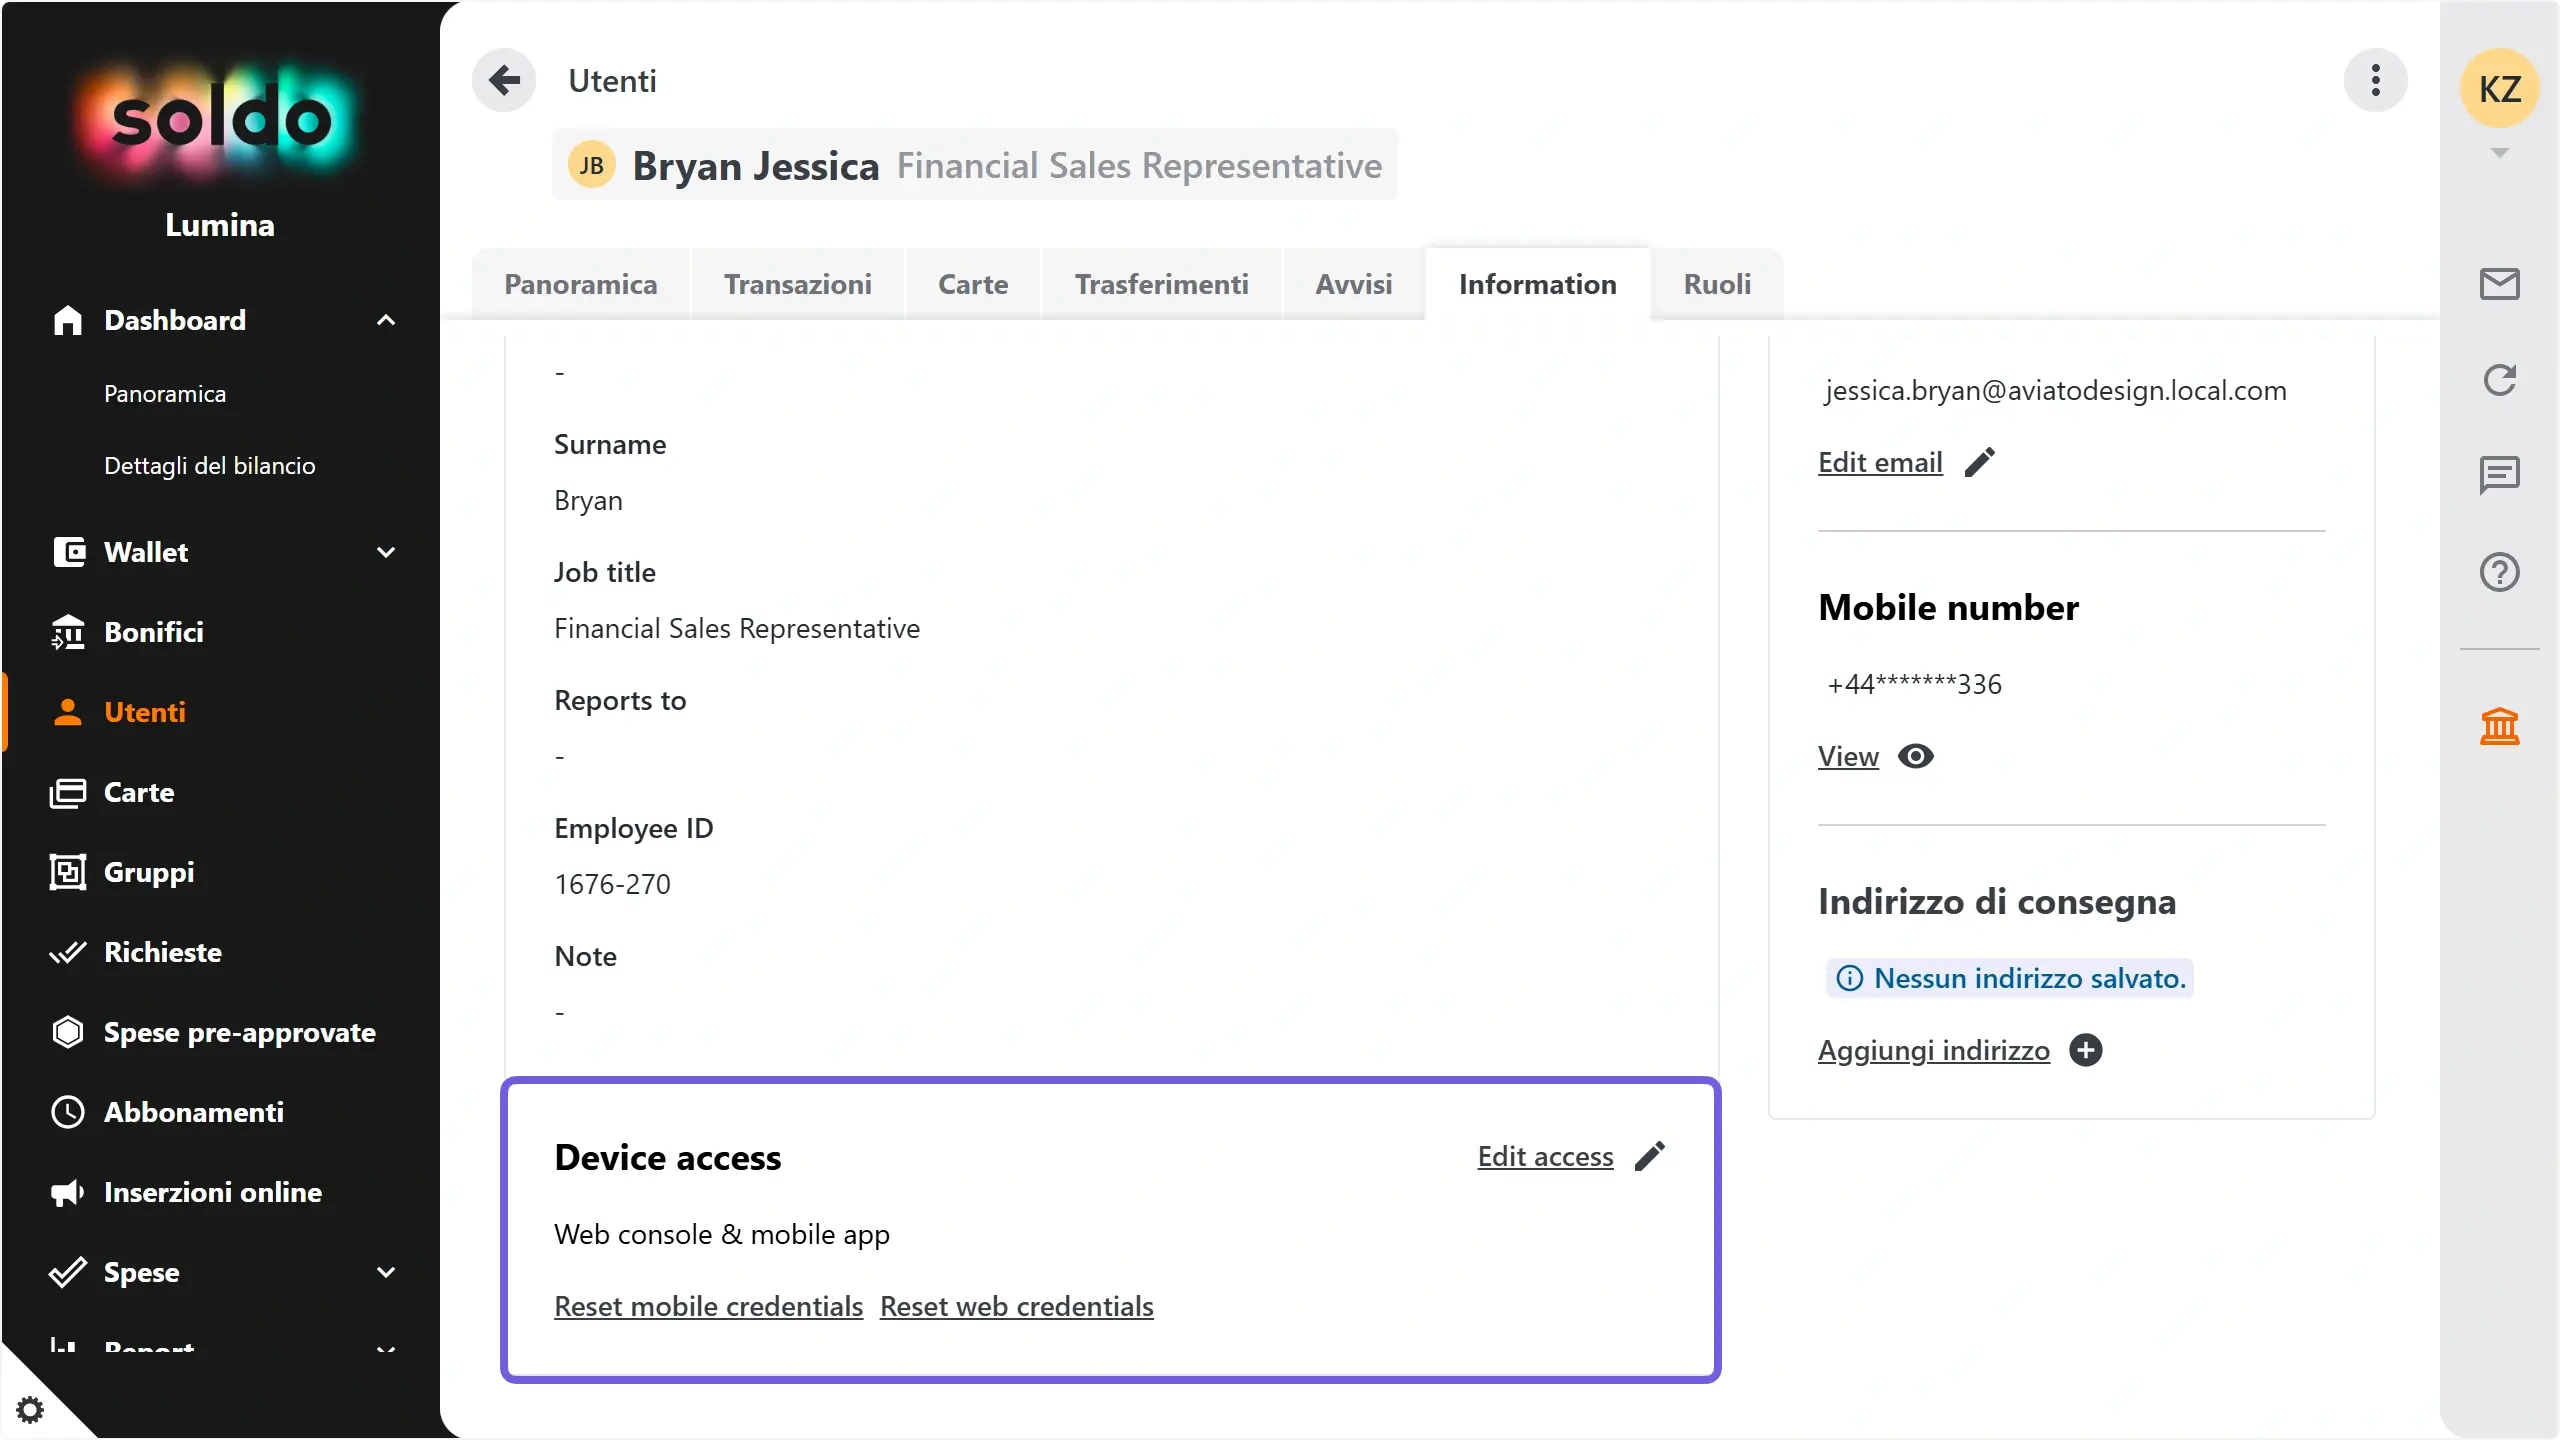
Task: Click the back arrow next to Utenti
Action: click(x=504, y=80)
